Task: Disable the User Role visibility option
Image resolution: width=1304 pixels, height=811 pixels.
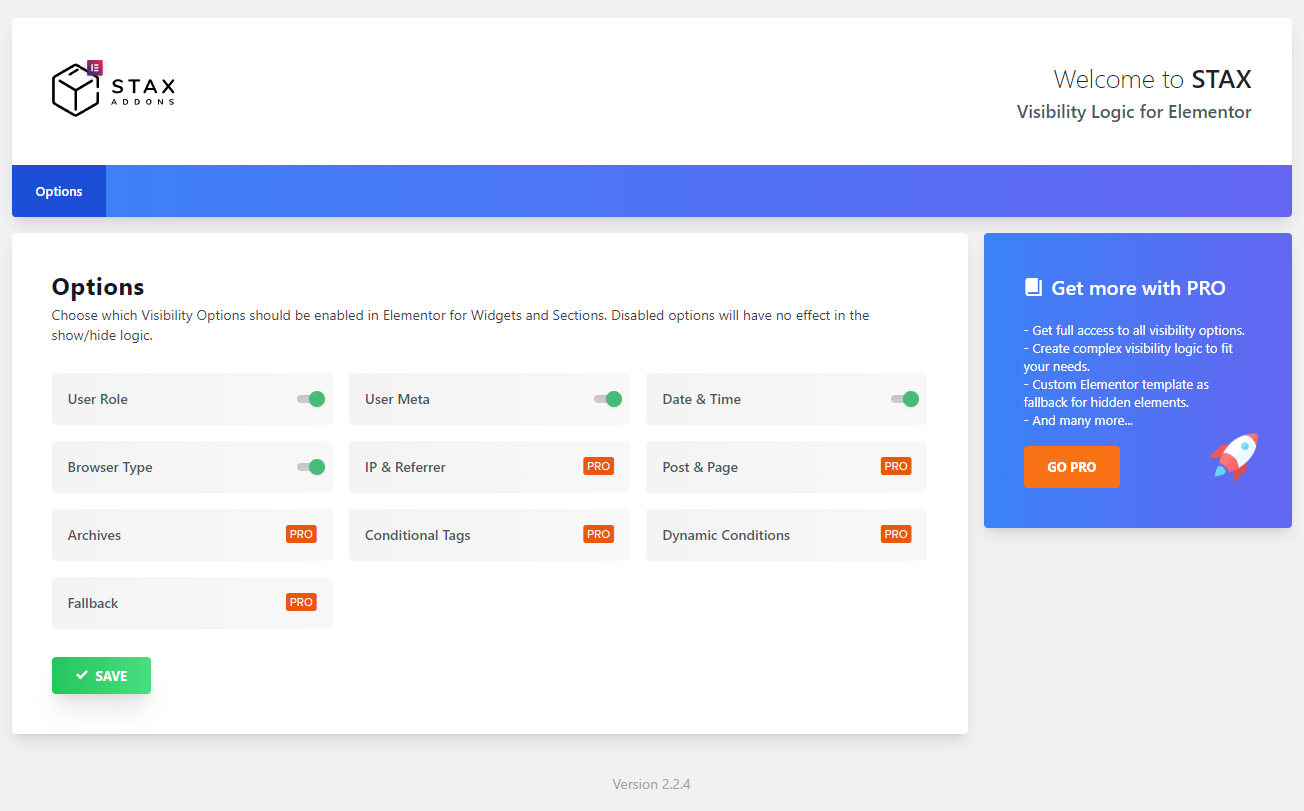Action: (x=311, y=398)
